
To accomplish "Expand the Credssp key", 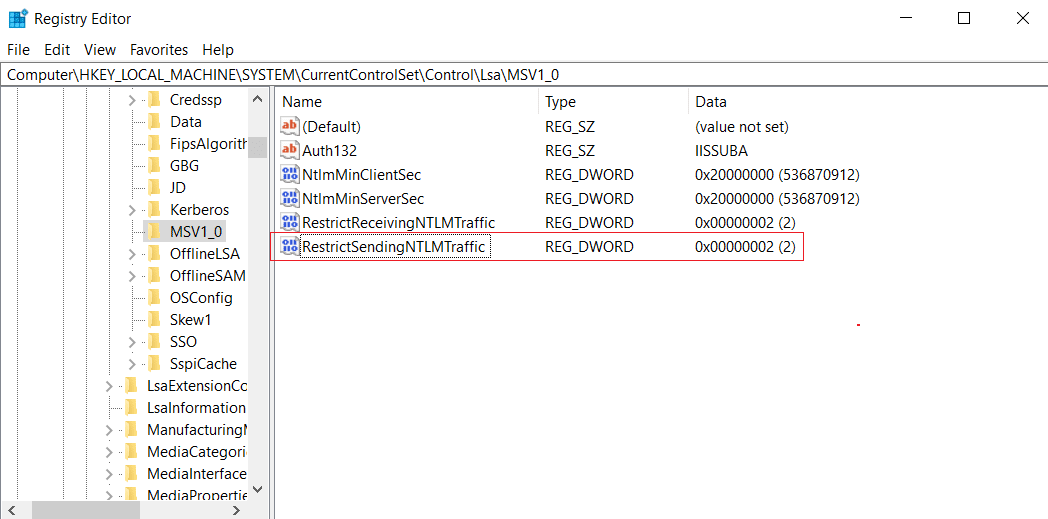I will [x=132, y=100].
